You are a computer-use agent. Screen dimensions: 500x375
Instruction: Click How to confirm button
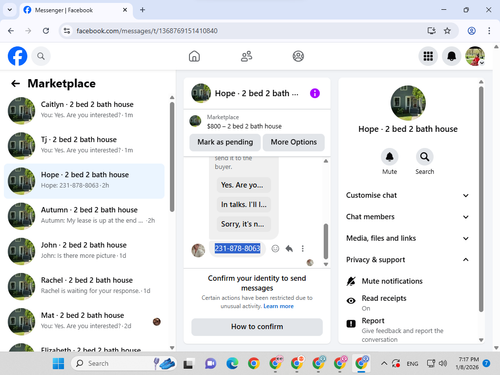click(x=257, y=327)
